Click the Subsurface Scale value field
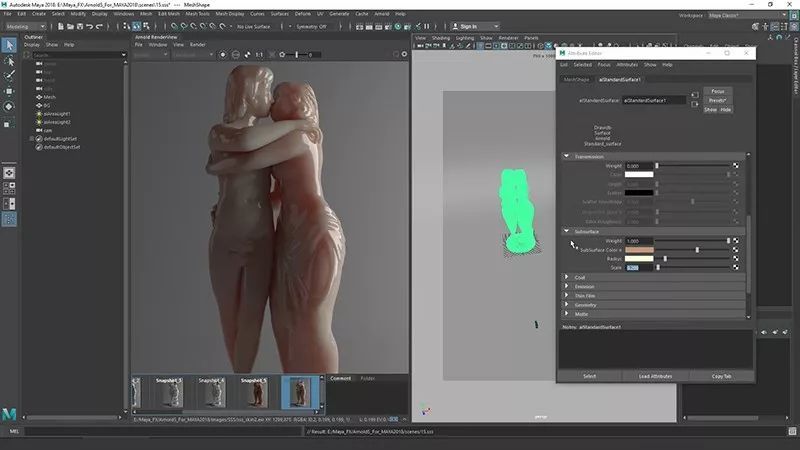The width and height of the screenshot is (800, 450). coord(634,267)
